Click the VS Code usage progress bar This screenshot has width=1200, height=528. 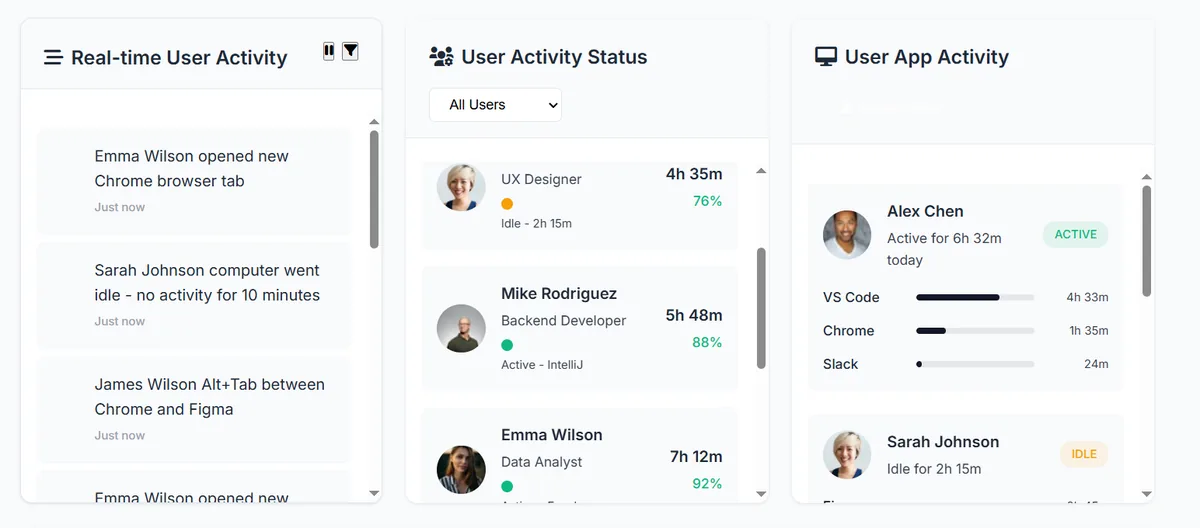(975, 297)
